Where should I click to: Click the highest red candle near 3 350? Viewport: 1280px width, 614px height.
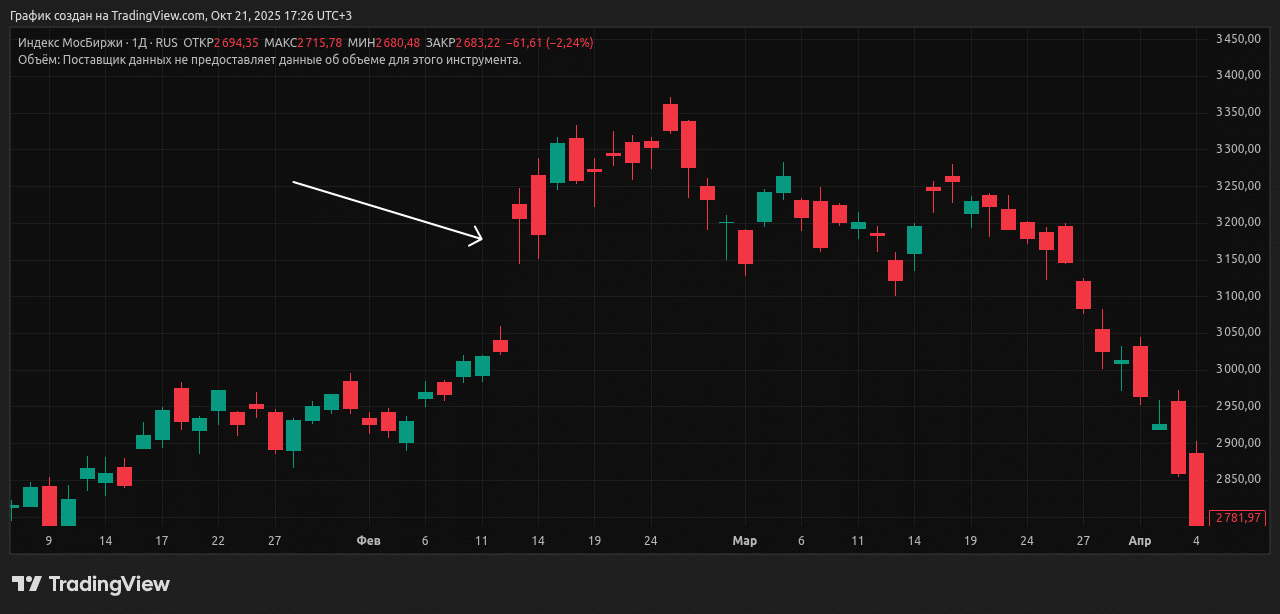tap(670, 116)
